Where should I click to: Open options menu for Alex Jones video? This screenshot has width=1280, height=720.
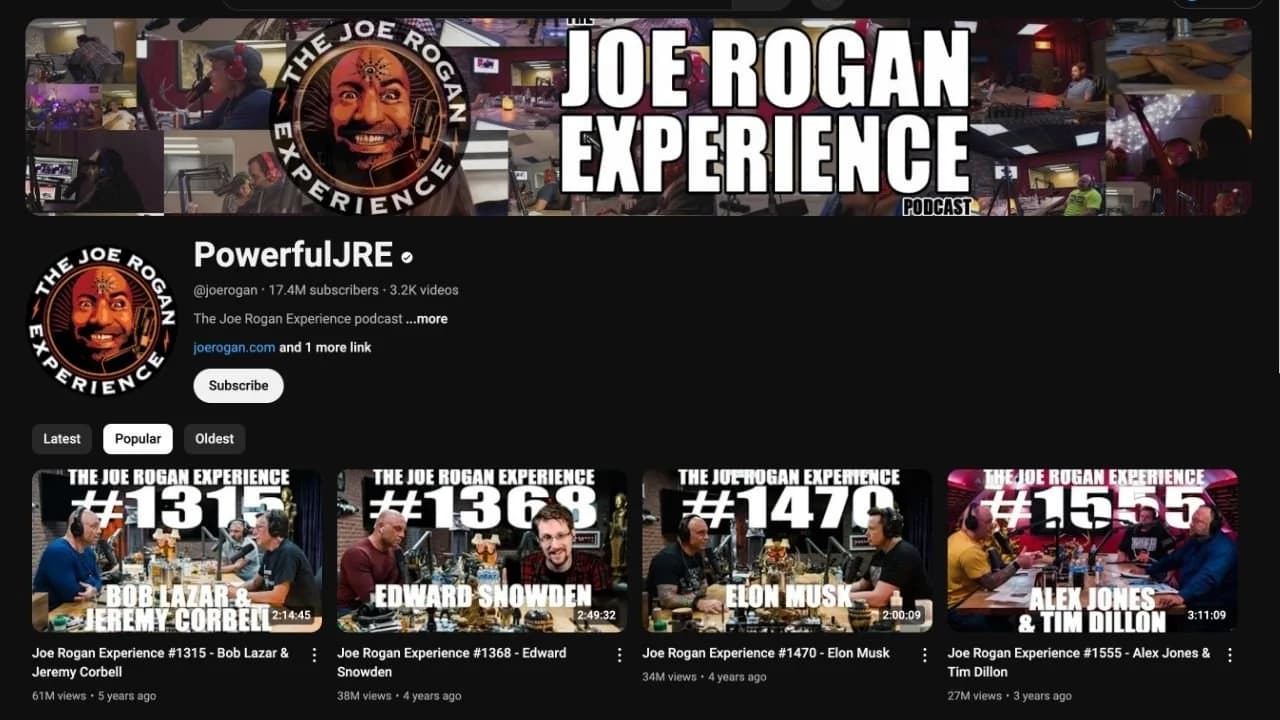click(1229, 655)
